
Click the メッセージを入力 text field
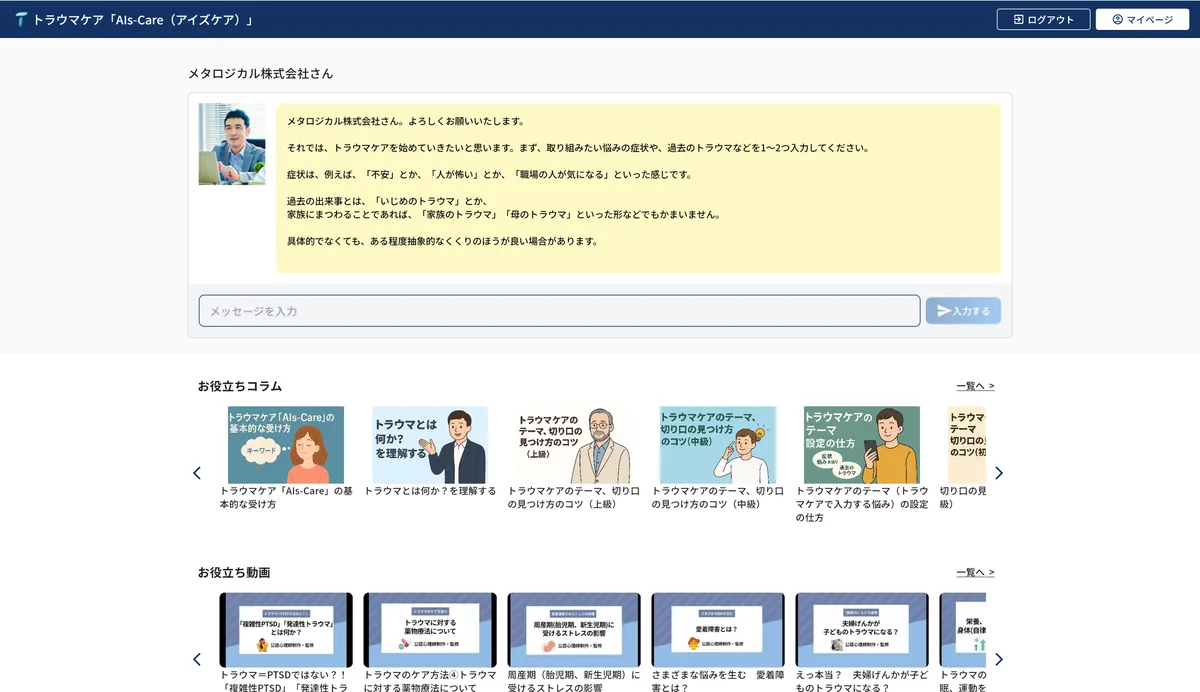pos(559,311)
